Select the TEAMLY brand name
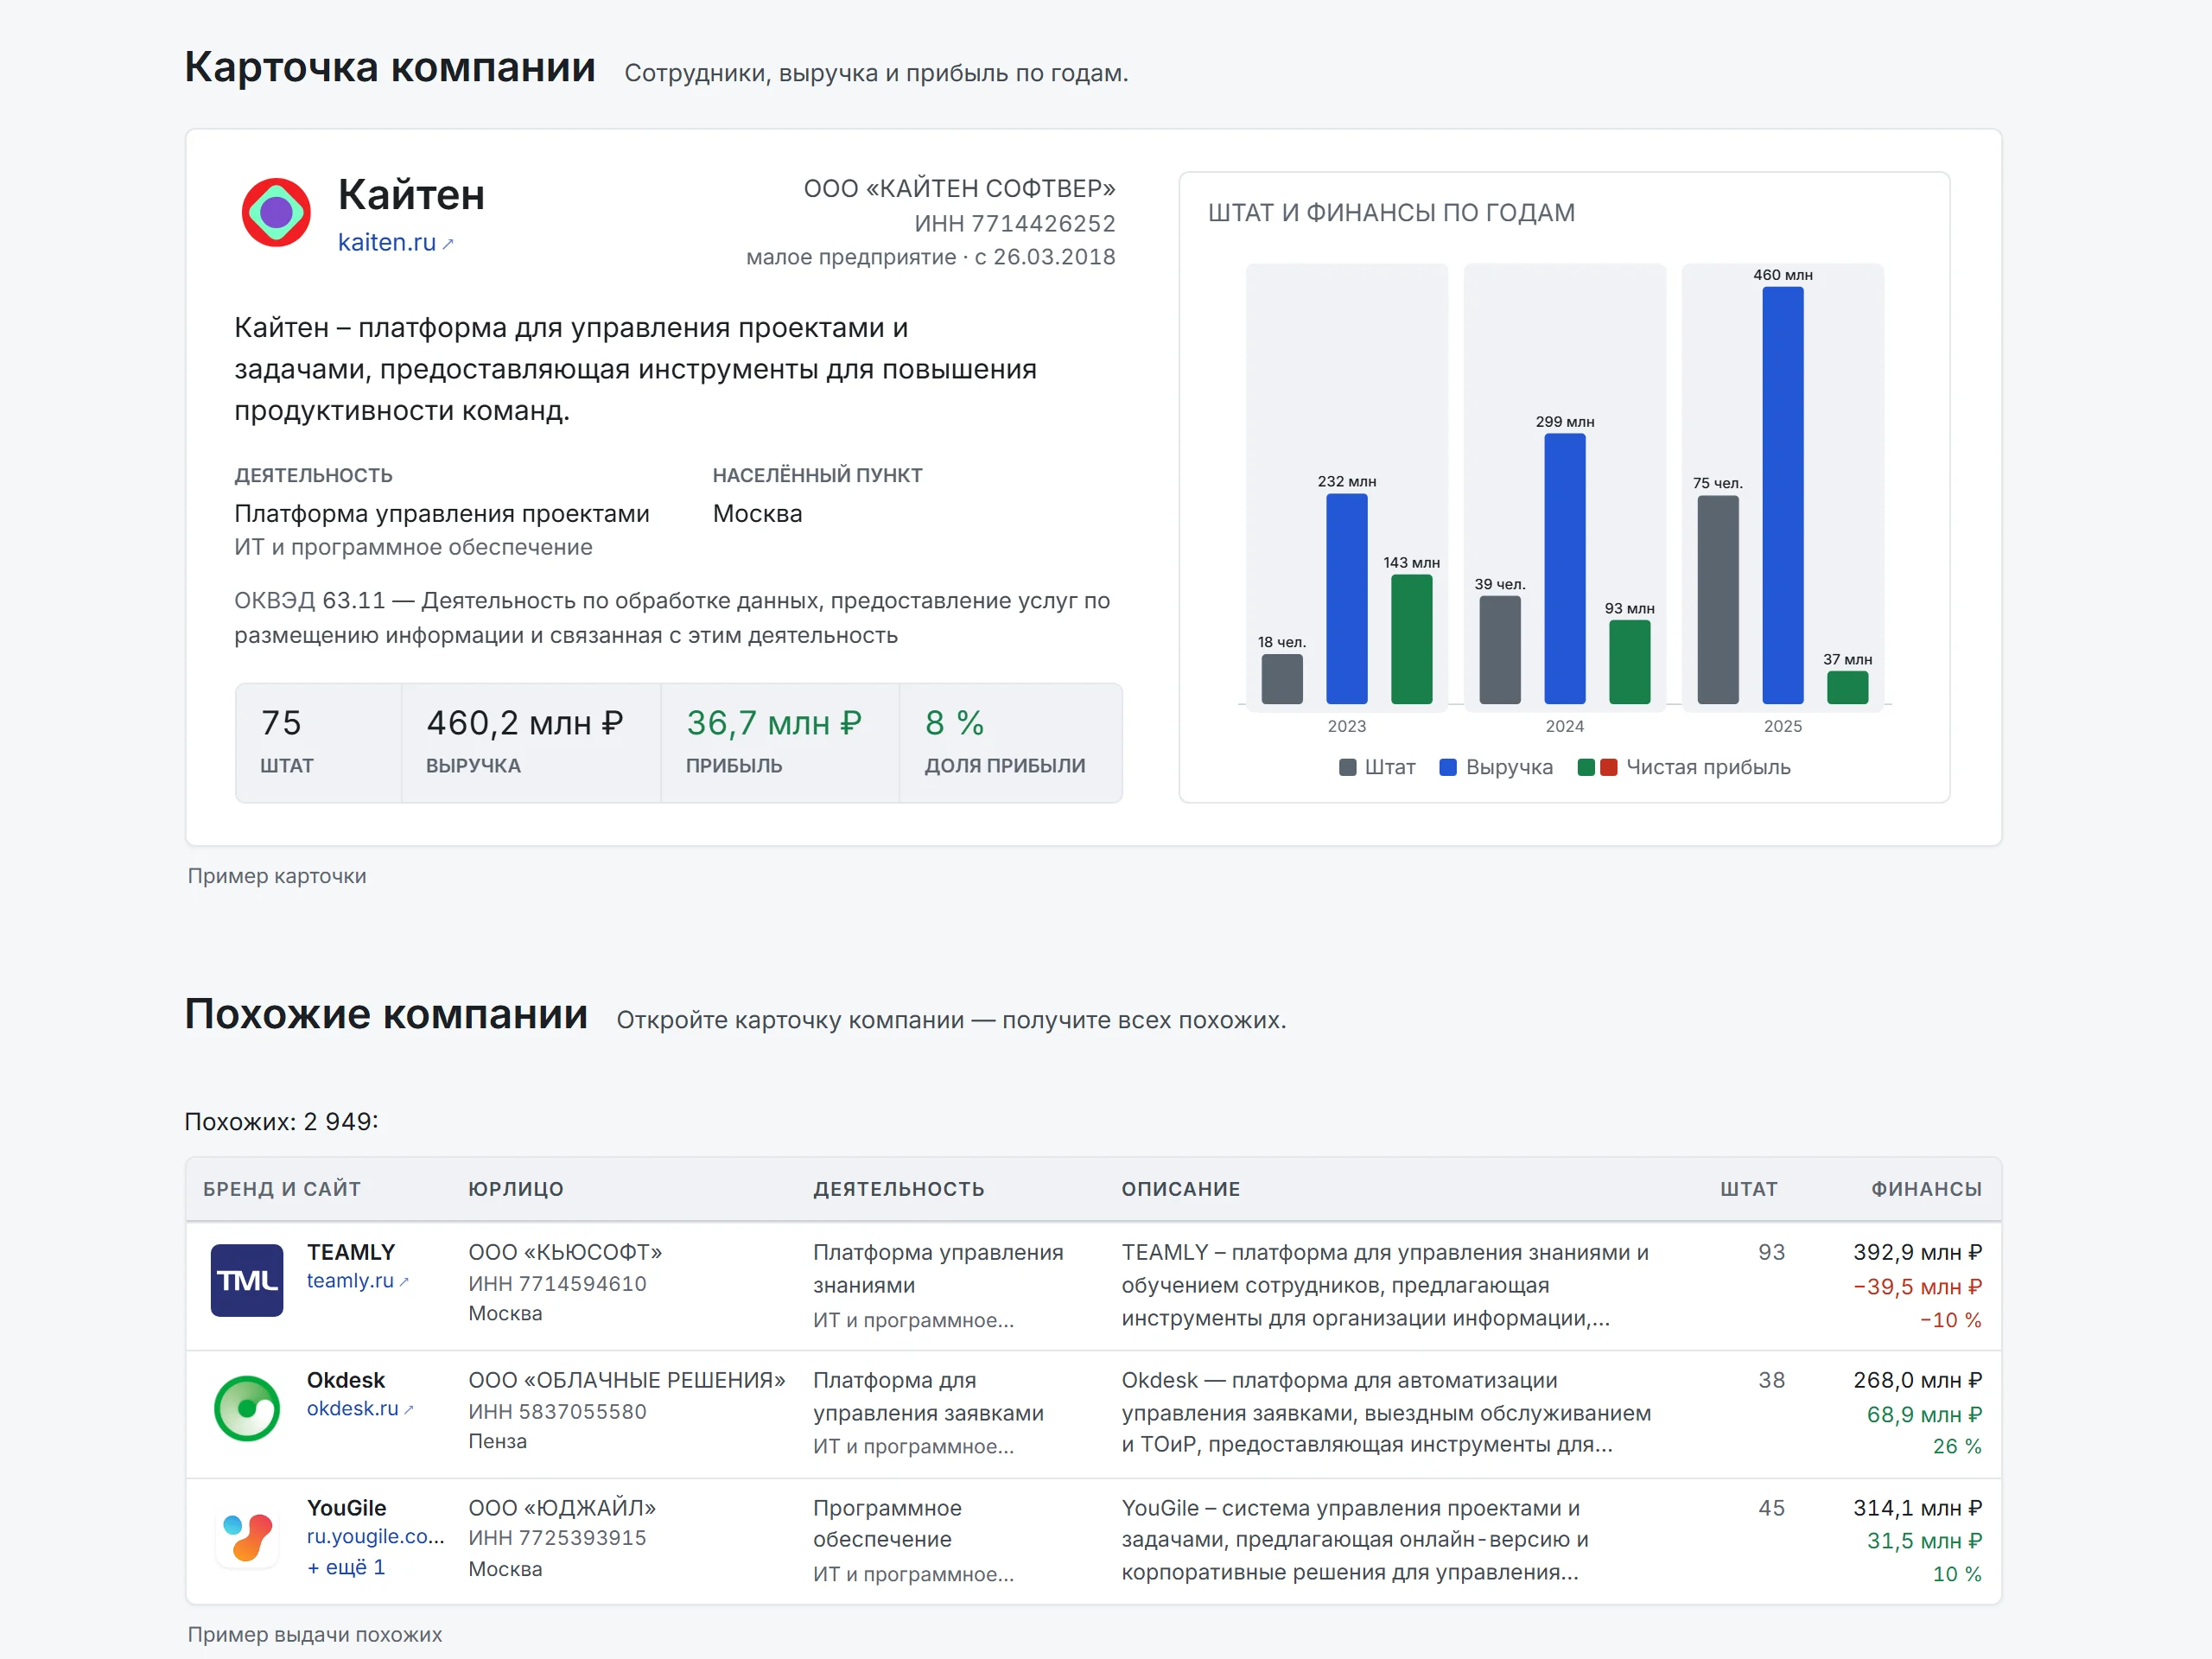2212x1659 pixels. (351, 1252)
